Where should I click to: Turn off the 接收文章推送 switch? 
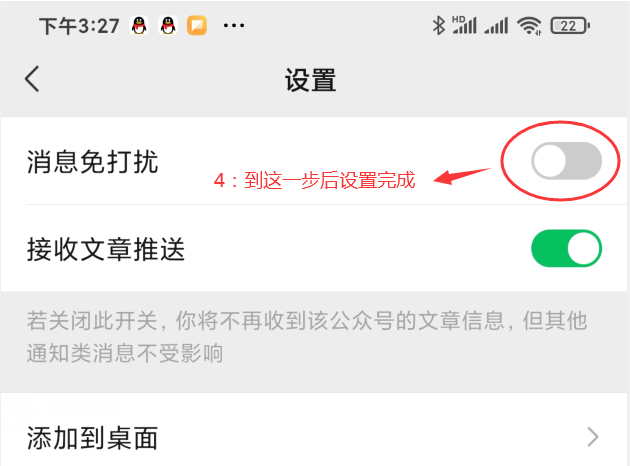pos(567,248)
